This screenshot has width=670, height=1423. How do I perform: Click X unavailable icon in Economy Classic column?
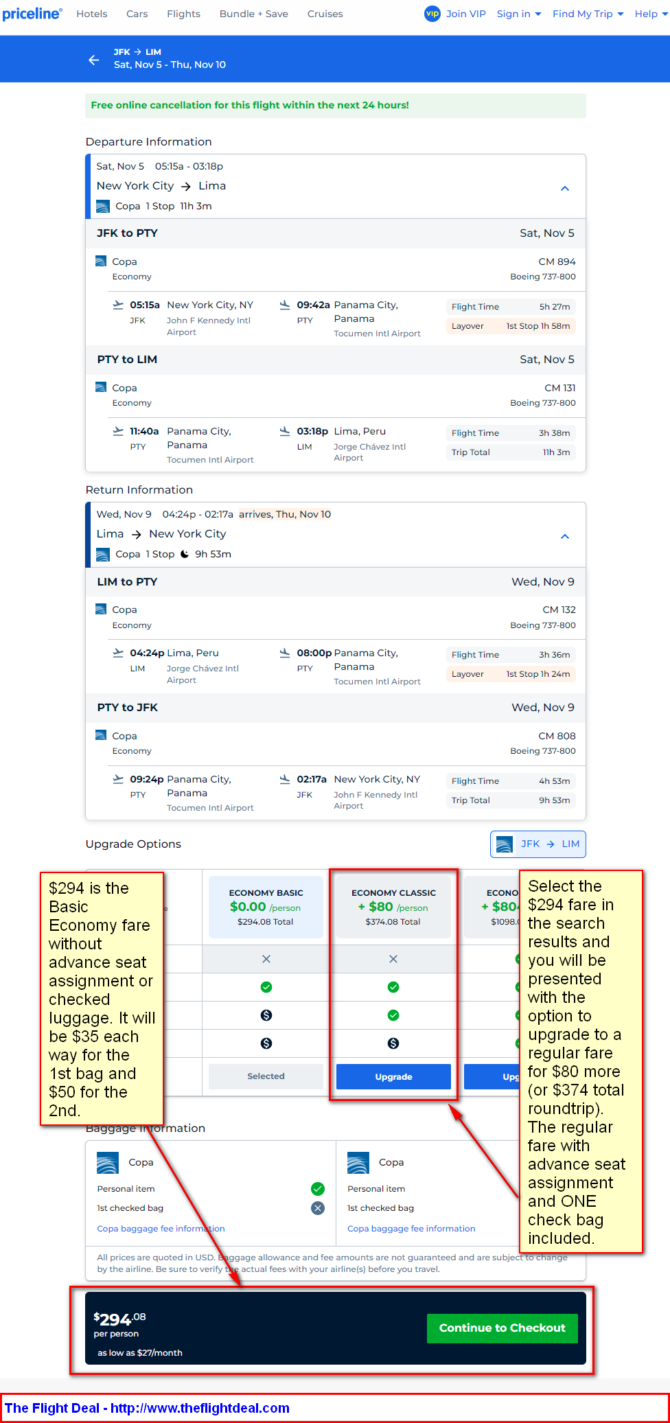tap(393, 959)
